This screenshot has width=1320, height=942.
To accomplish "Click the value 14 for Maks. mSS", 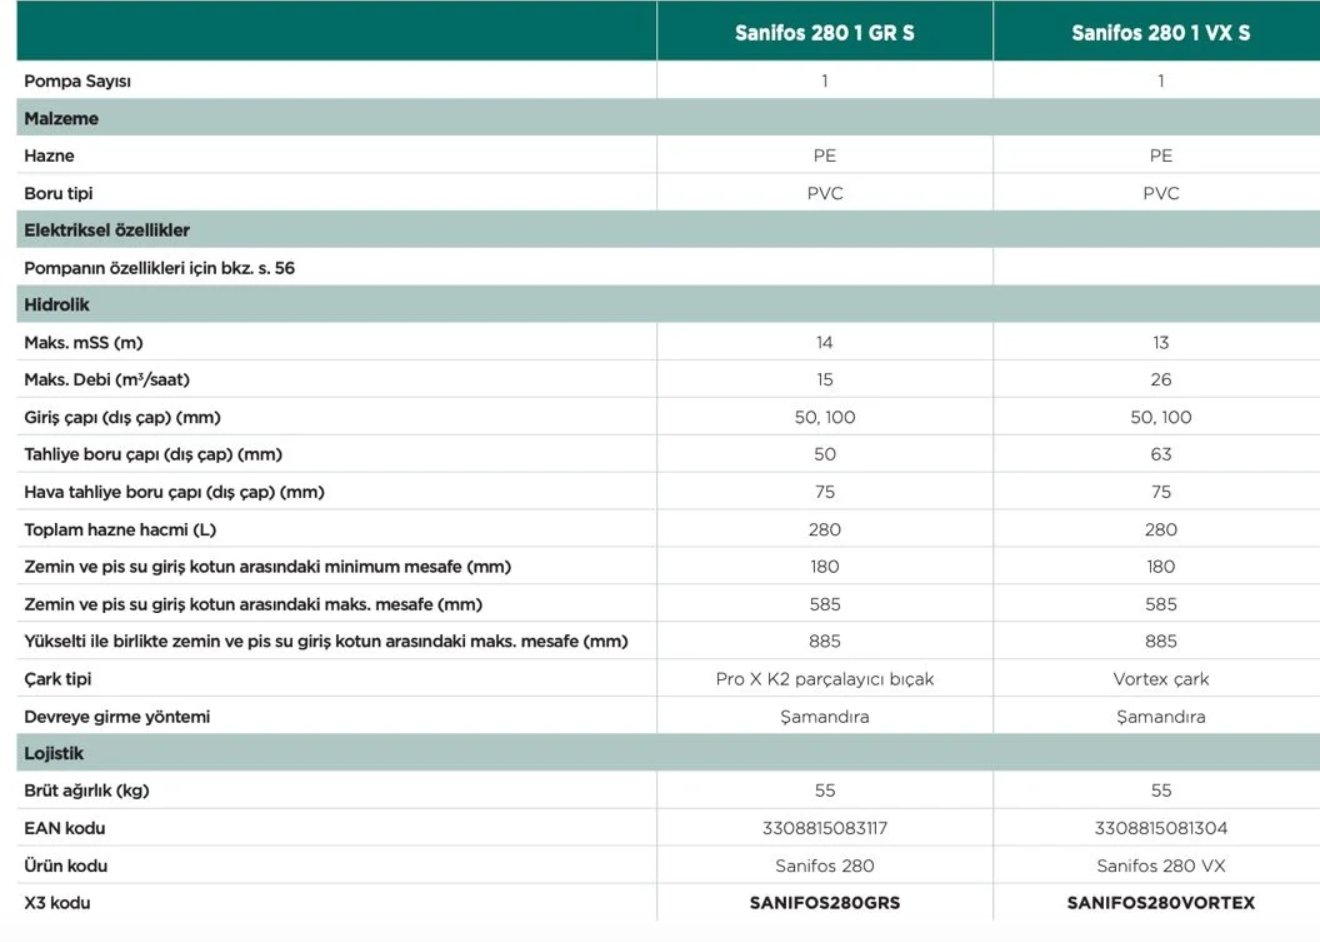I will point(824,343).
